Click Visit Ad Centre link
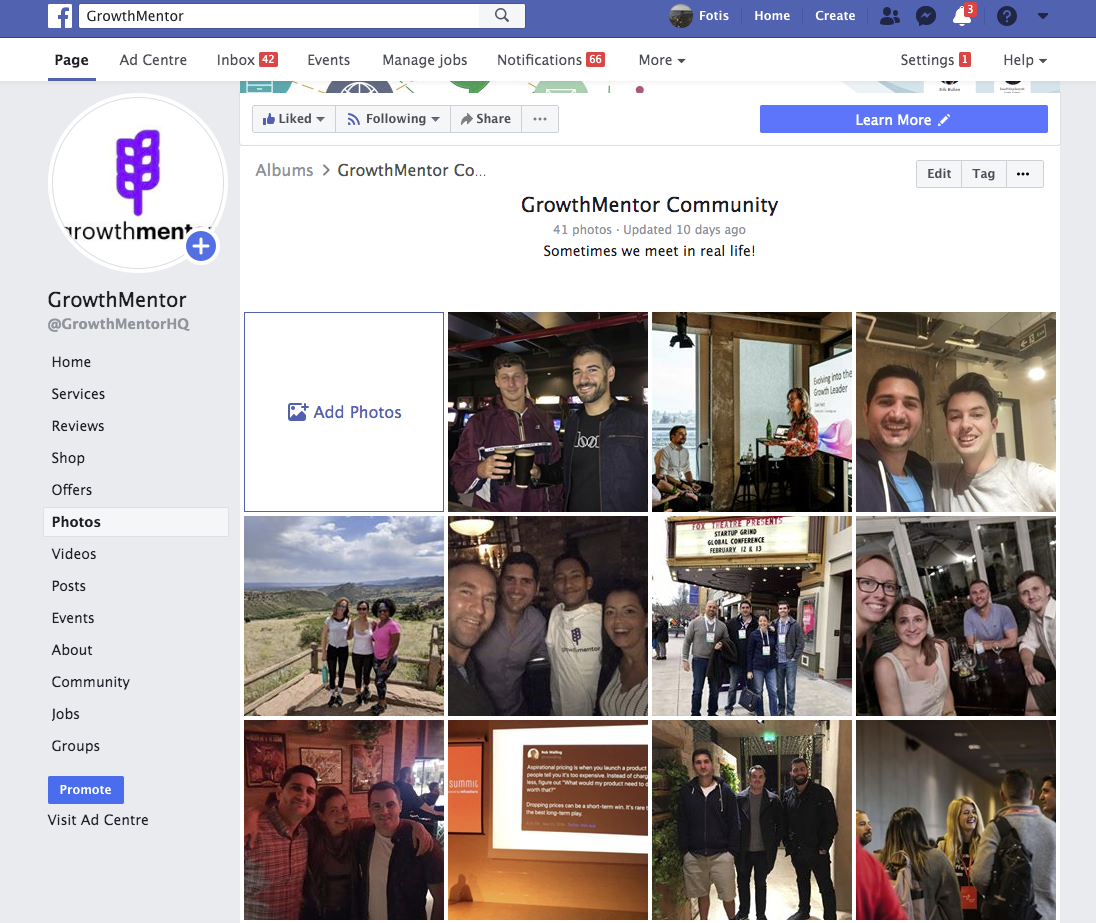This screenshot has height=923, width=1096. (x=98, y=820)
